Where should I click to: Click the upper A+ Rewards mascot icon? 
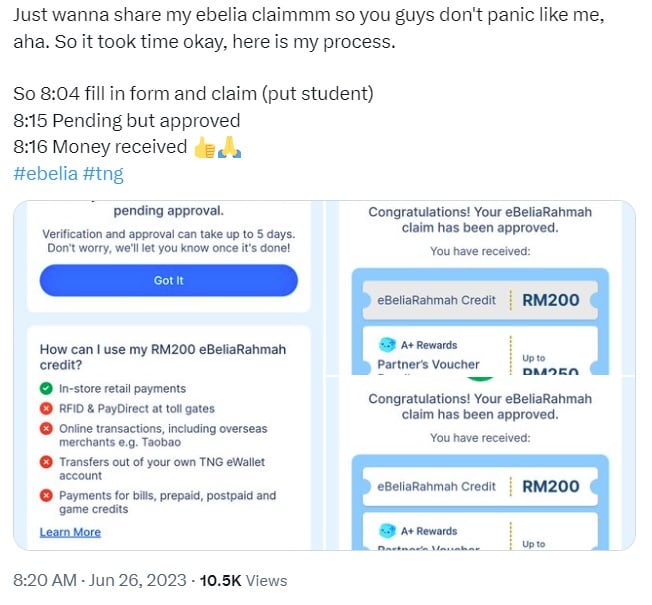(x=387, y=345)
